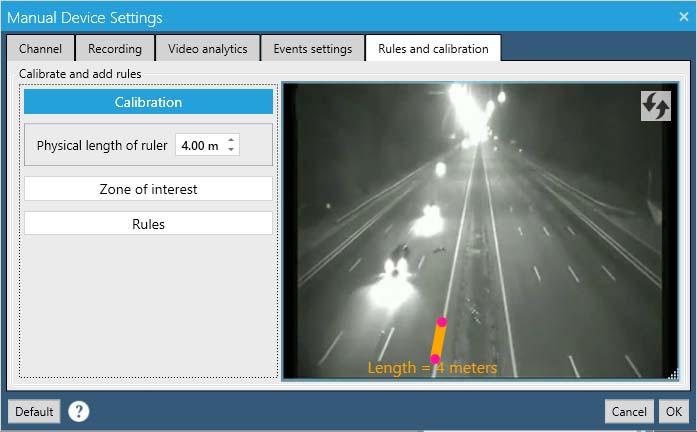This screenshot has height=432, width=697.
Task: Click the resize grip at video corner
Action: tap(673, 374)
